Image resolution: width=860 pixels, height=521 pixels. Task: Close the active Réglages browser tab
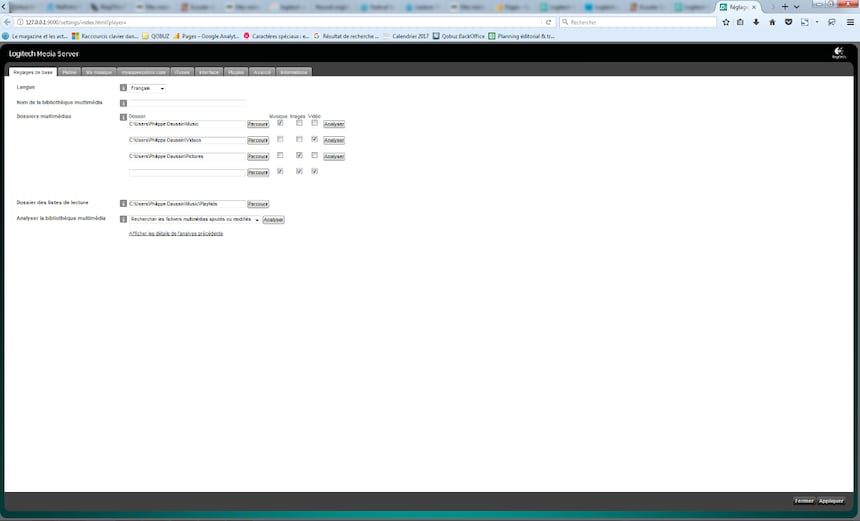(x=754, y=7)
